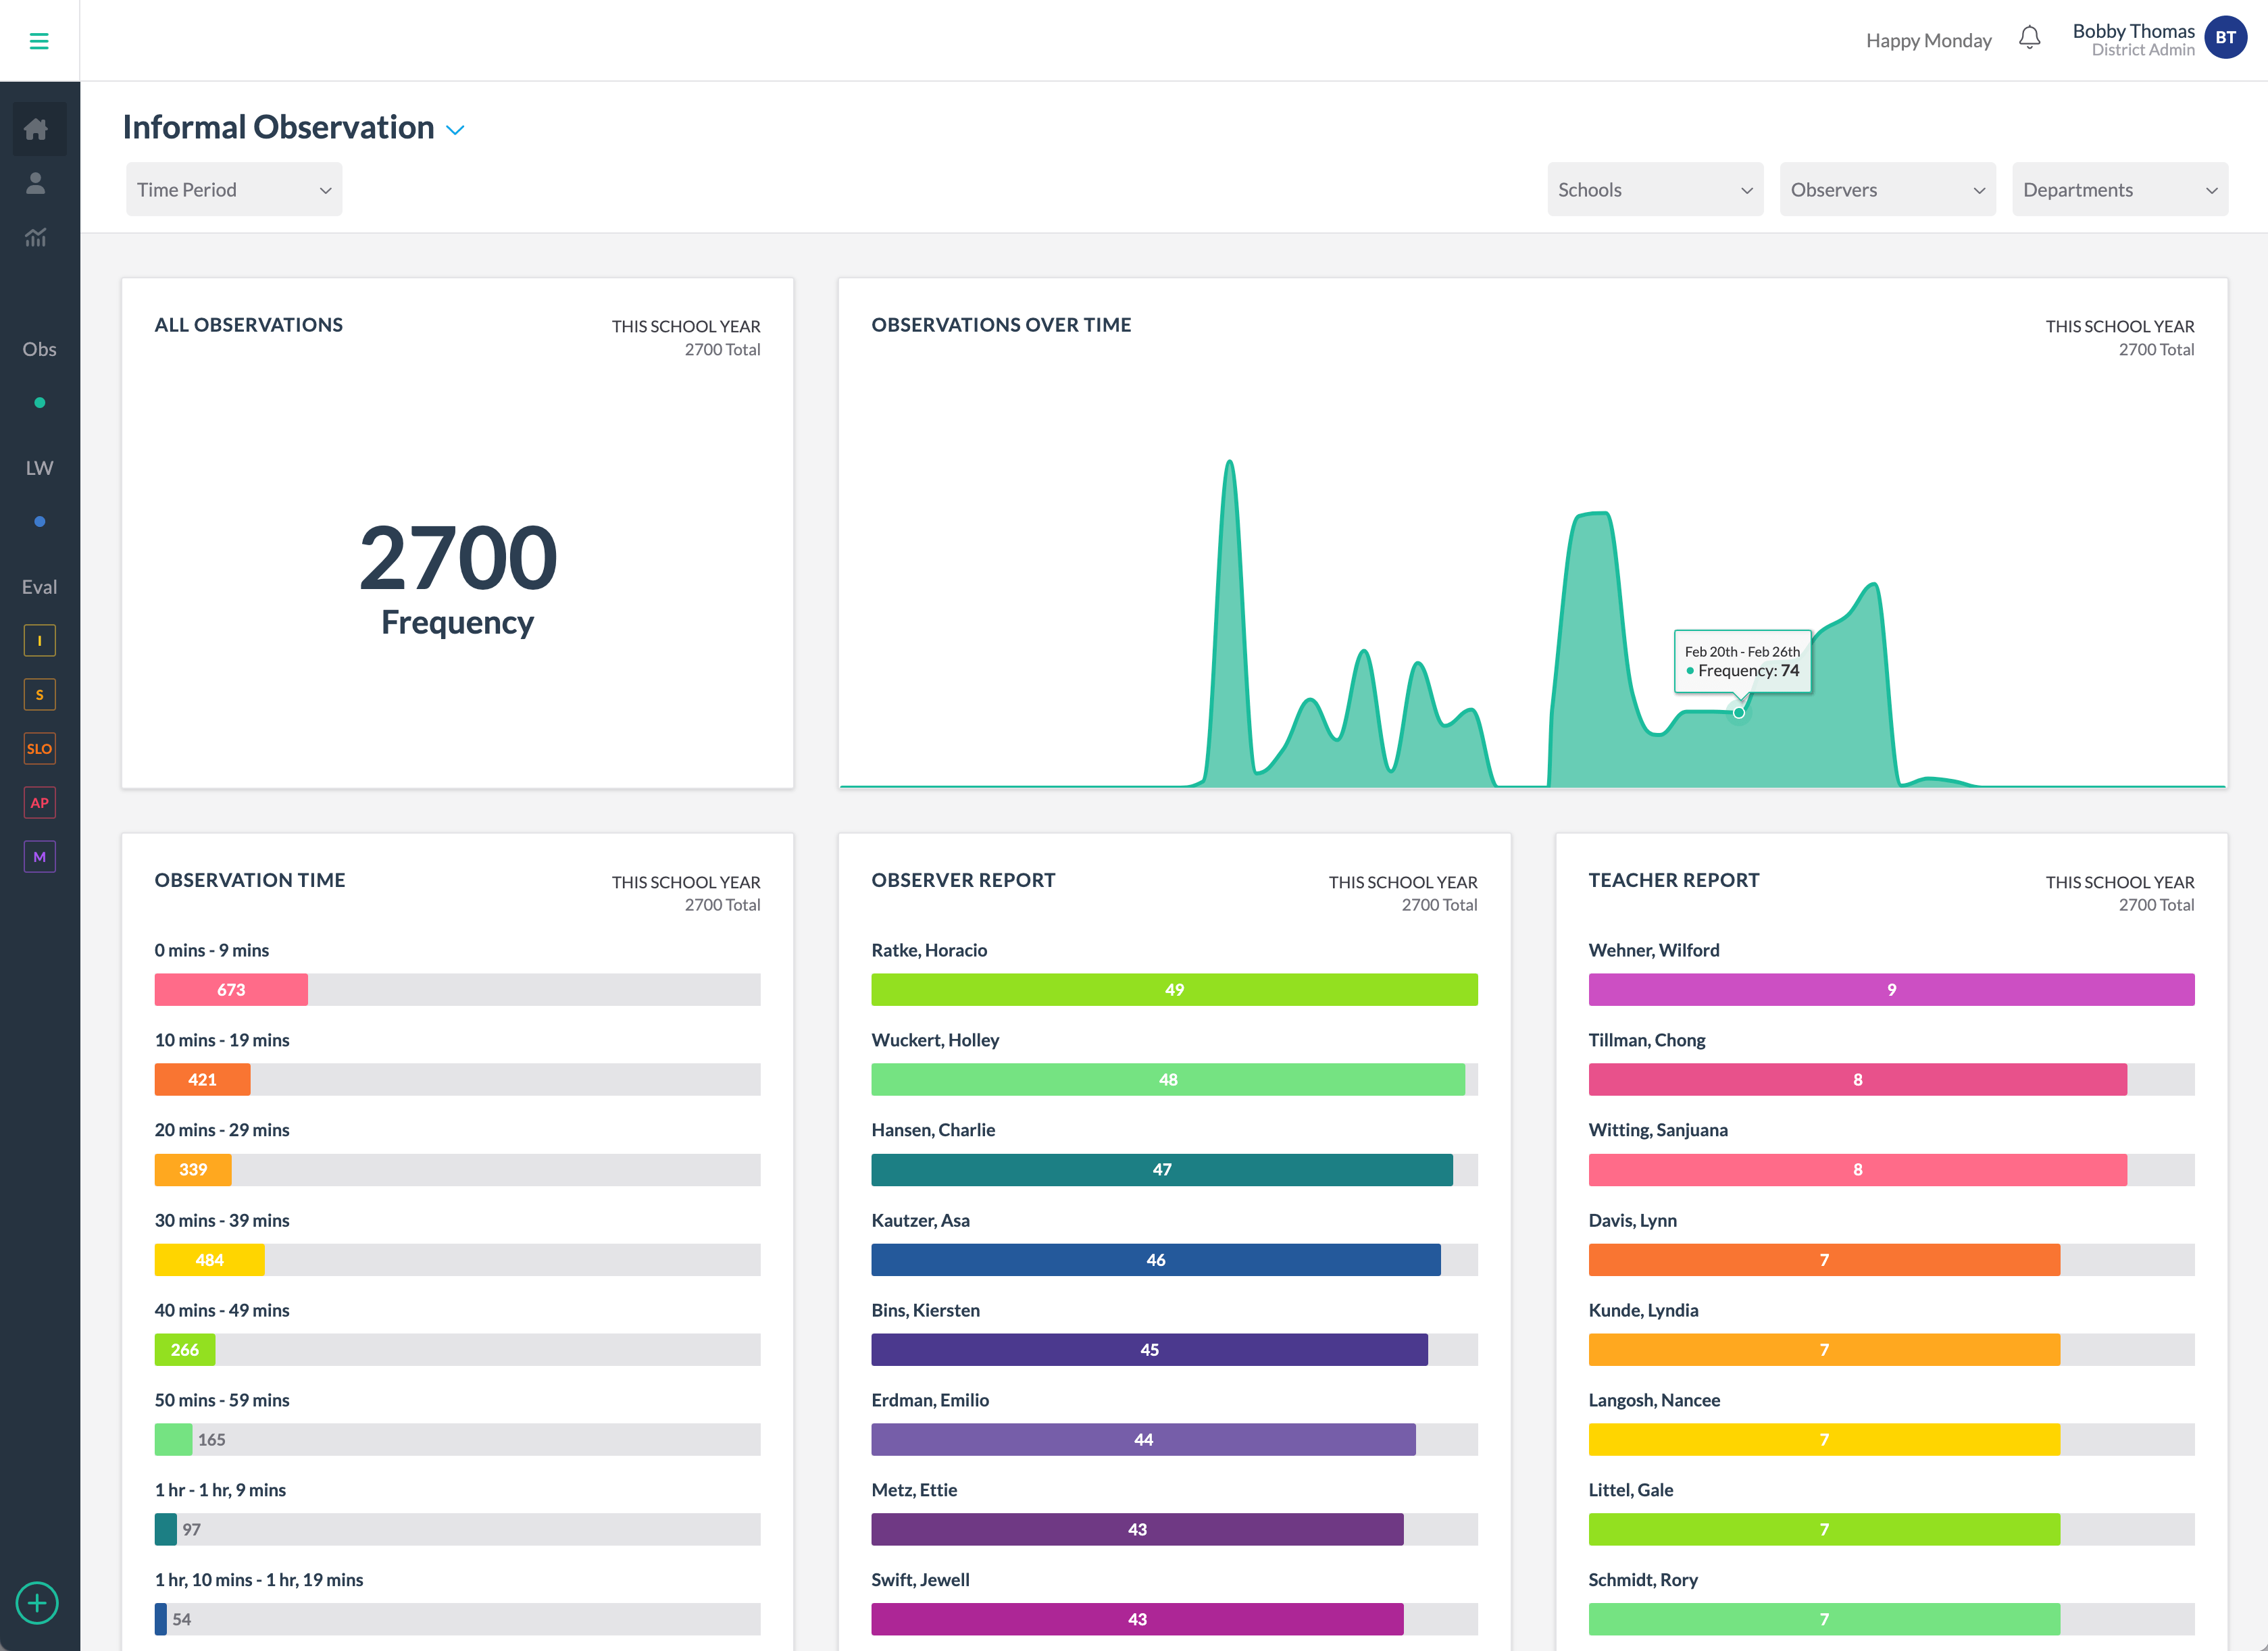
Task: Open the Departments filter
Action: [x=2119, y=189]
